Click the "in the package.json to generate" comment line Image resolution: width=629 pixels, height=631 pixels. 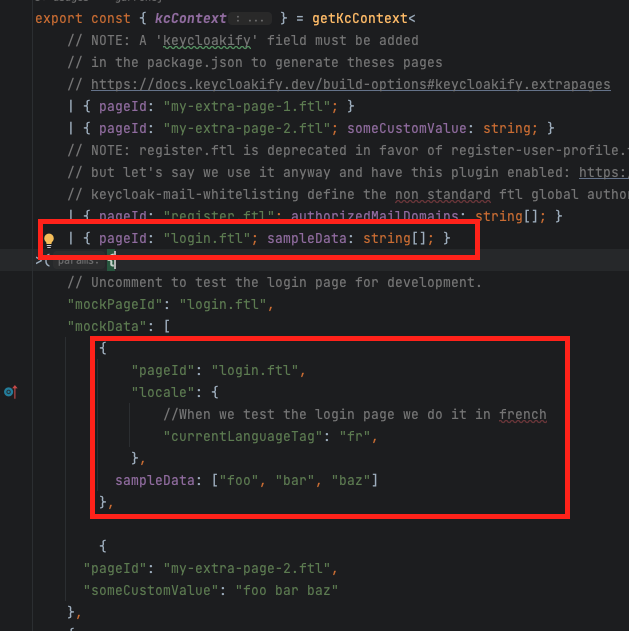[255, 62]
